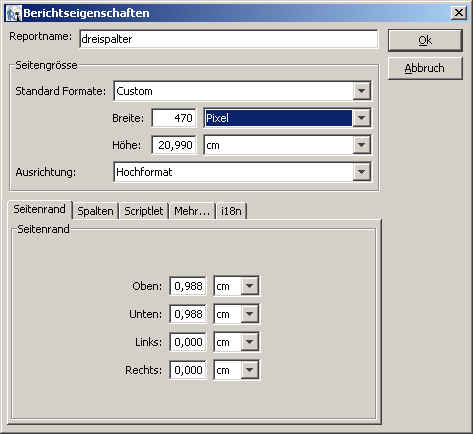Click the Rechts margin value field

tap(188, 370)
